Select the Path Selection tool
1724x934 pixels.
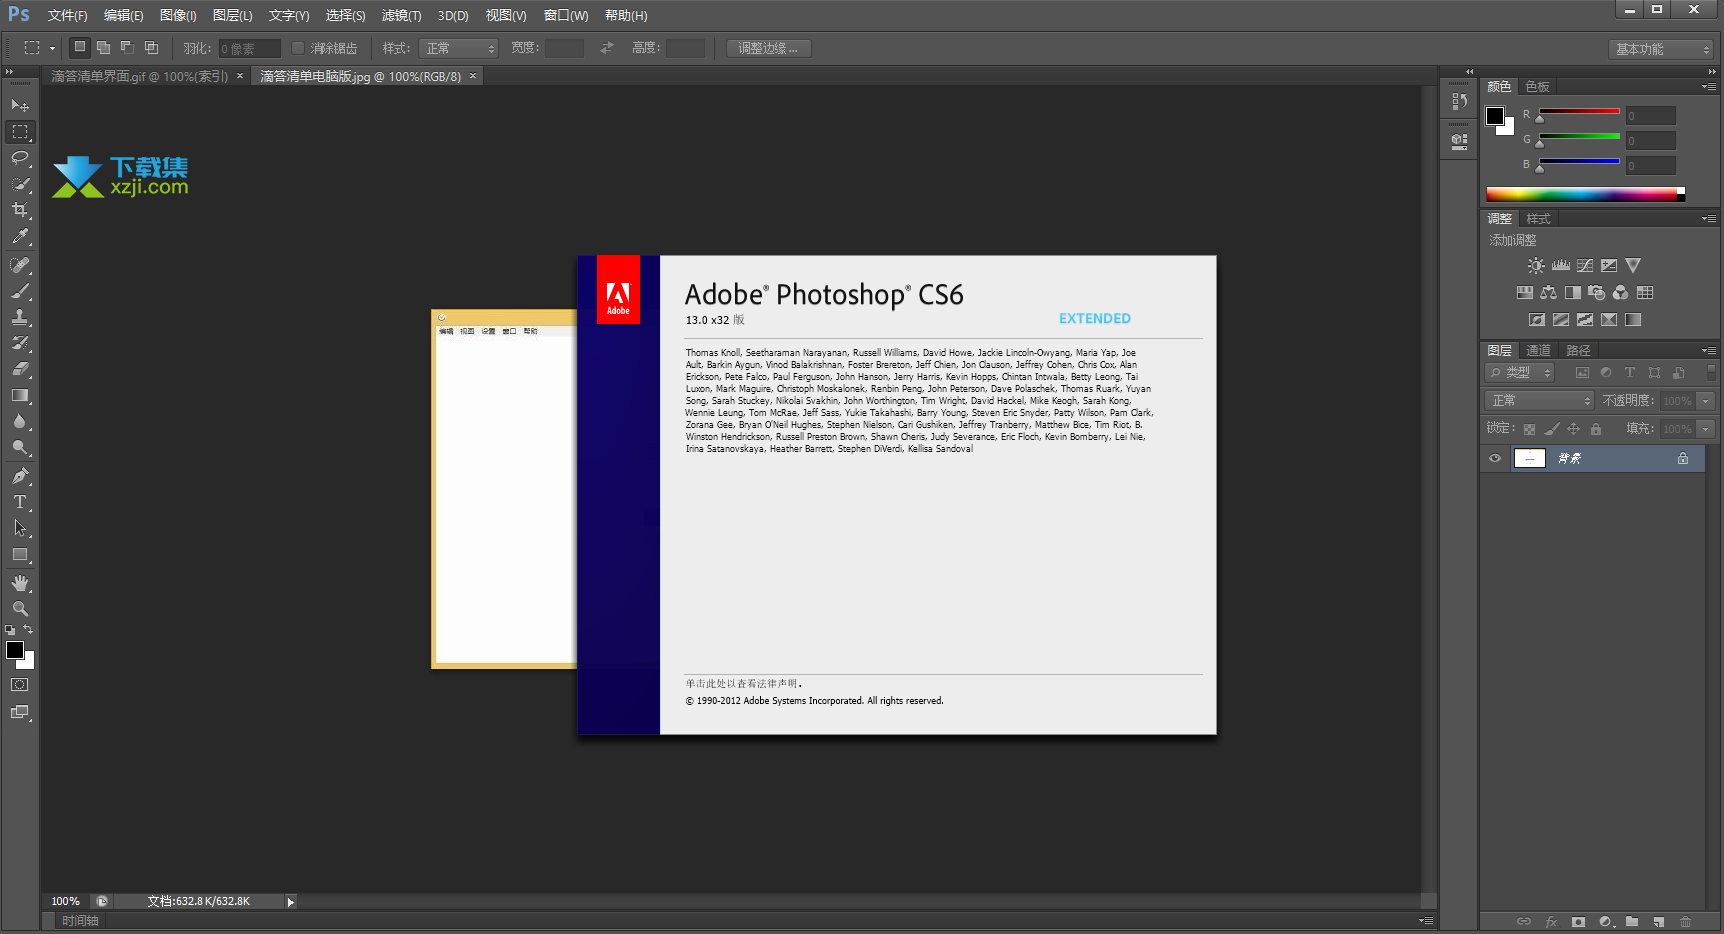[x=20, y=528]
